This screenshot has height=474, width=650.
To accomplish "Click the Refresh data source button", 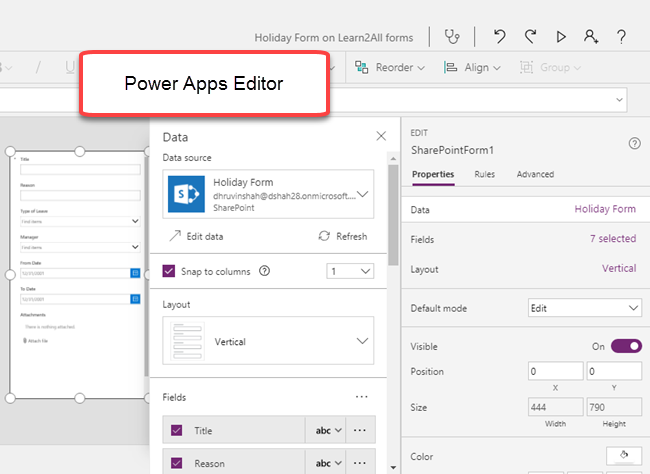I will 342,236.
